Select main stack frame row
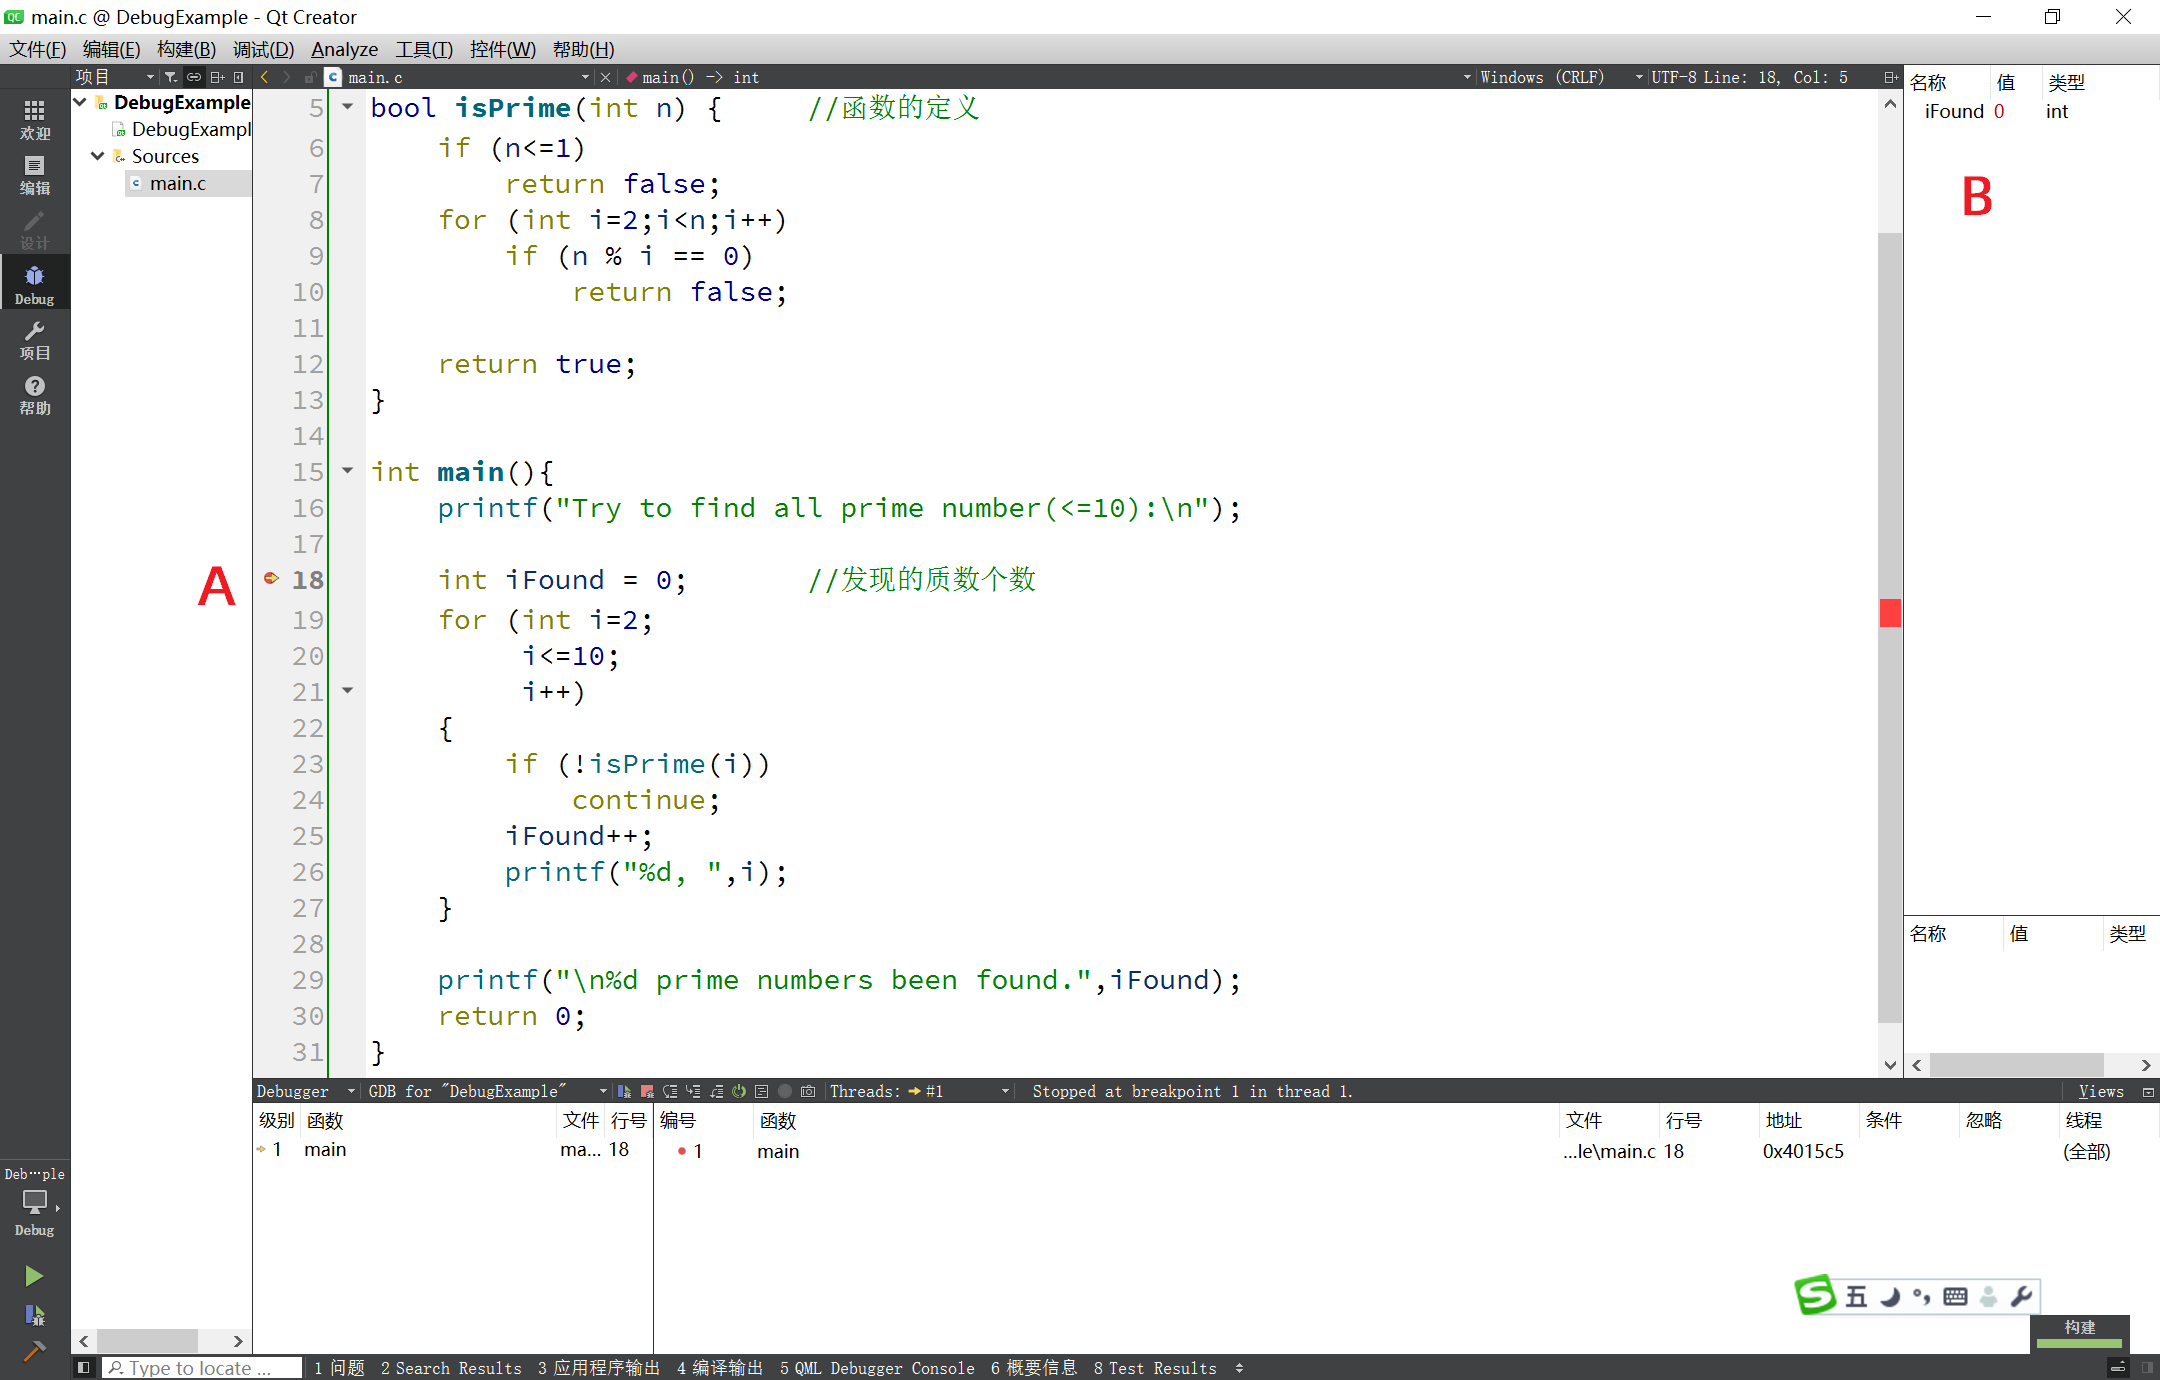This screenshot has width=2160, height=1380. (x=453, y=1150)
